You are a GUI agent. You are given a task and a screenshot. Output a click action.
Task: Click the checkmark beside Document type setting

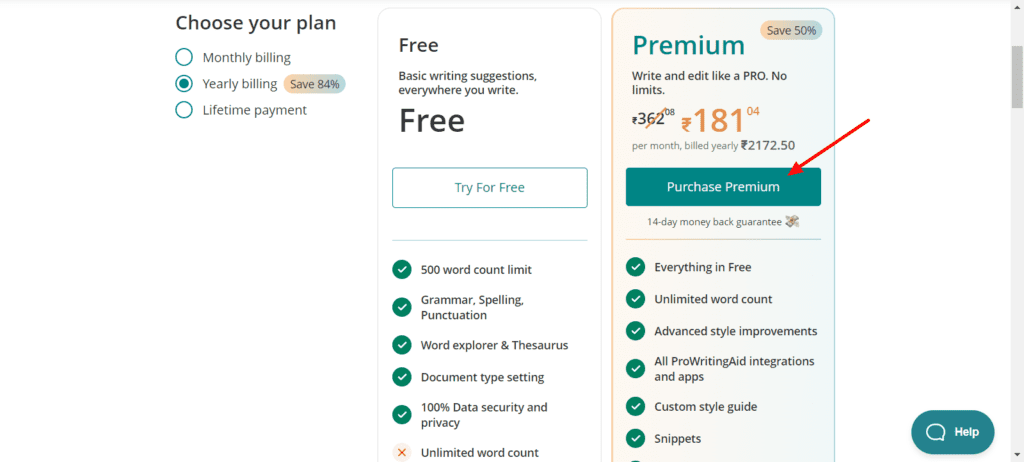pyautogui.click(x=402, y=377)
